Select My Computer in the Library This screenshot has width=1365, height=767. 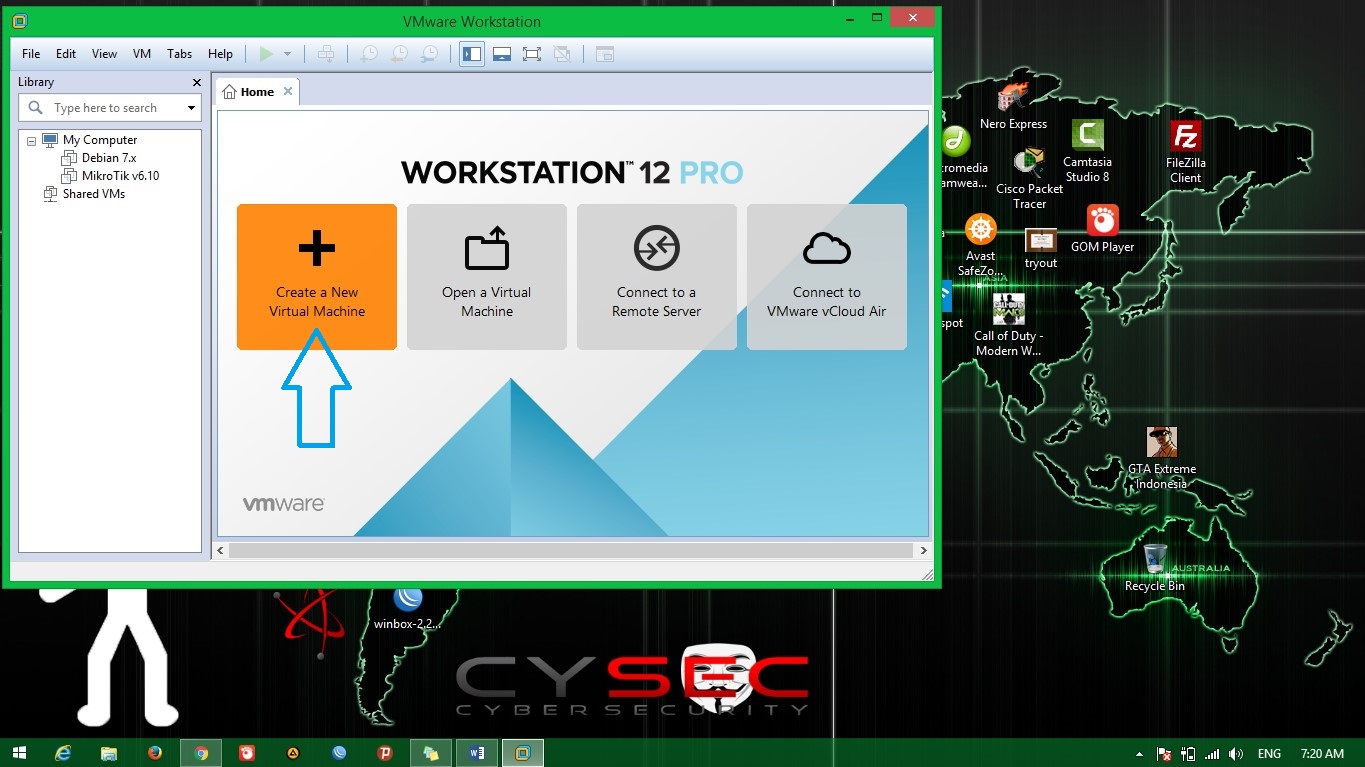coord(99,140)
